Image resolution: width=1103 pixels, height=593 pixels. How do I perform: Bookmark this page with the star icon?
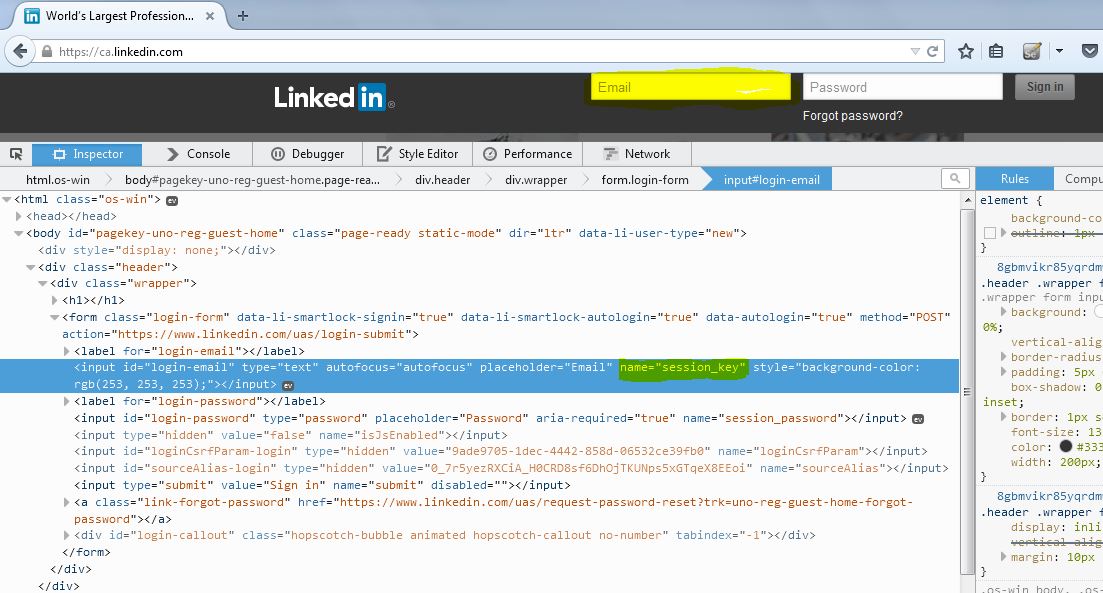[966, 50]
